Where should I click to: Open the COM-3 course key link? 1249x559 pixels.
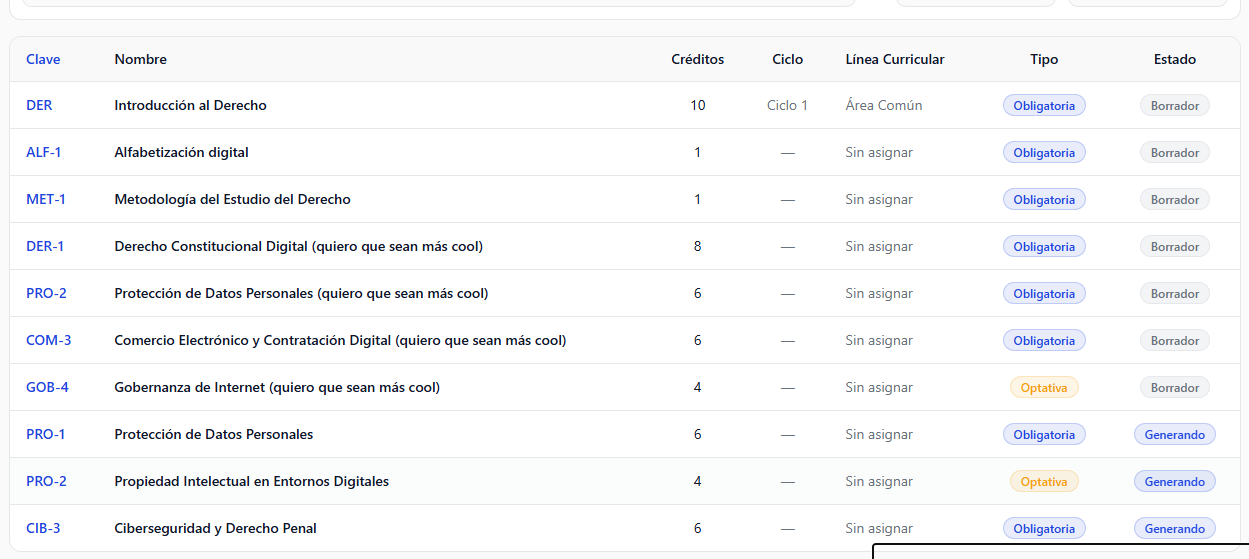49,340
